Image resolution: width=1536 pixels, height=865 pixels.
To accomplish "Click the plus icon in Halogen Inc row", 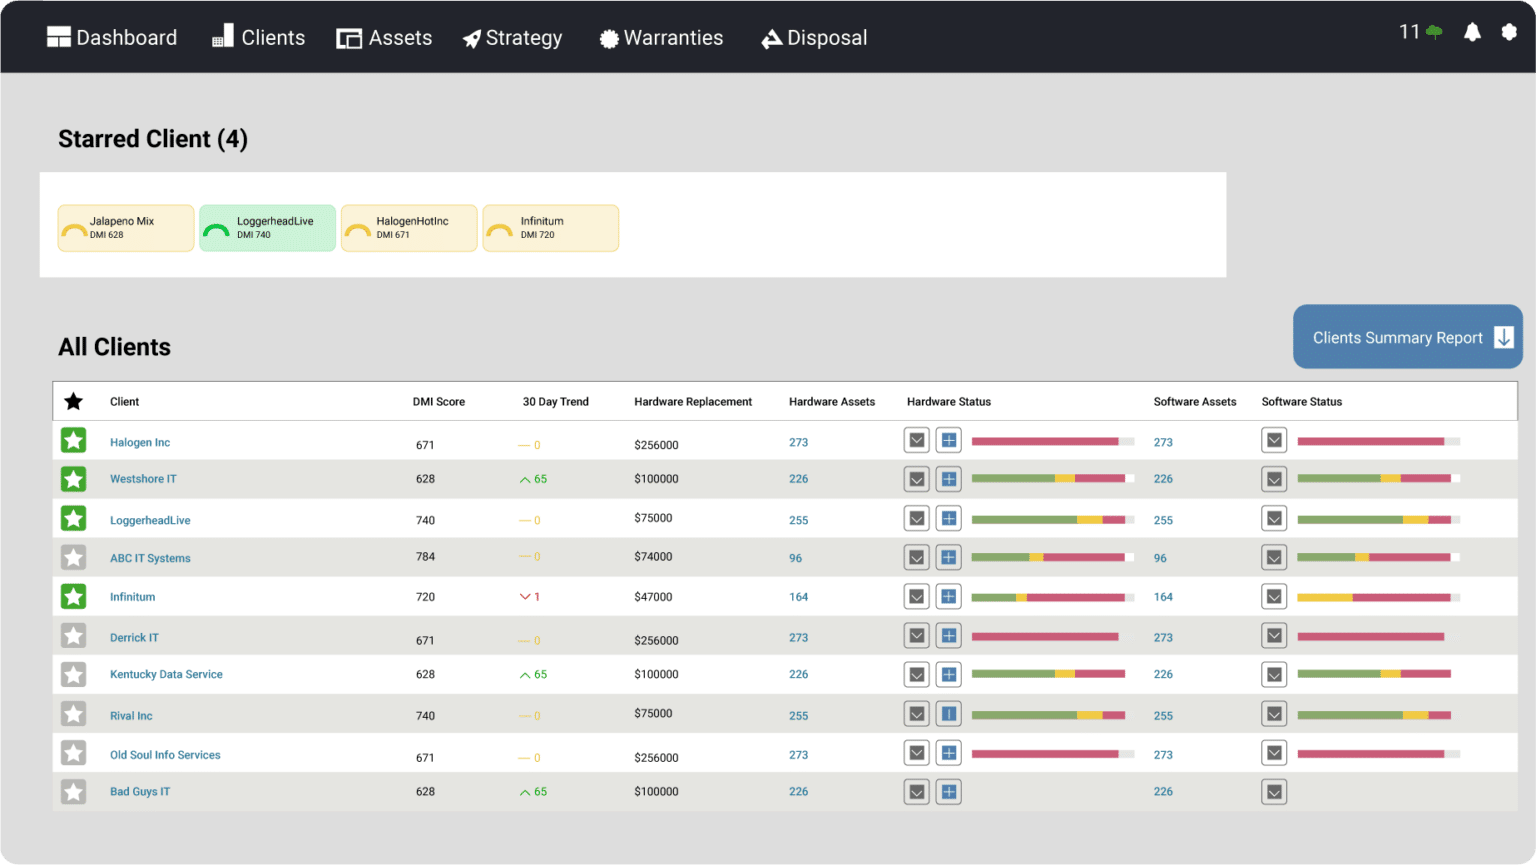I will [x=949, y=440].
